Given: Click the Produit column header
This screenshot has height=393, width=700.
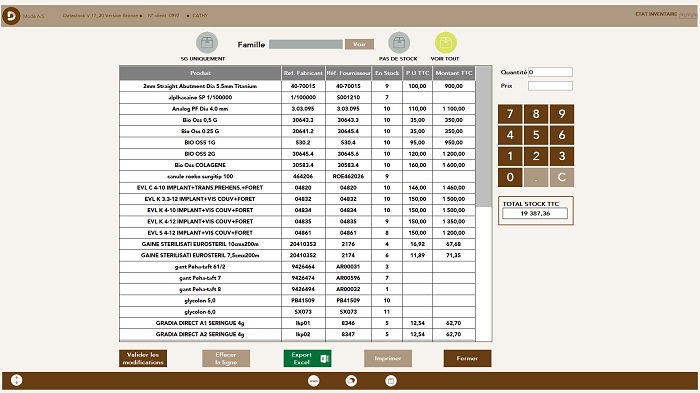Looking at the screenshot, I should pyautogui.click(x=200, y=73).
